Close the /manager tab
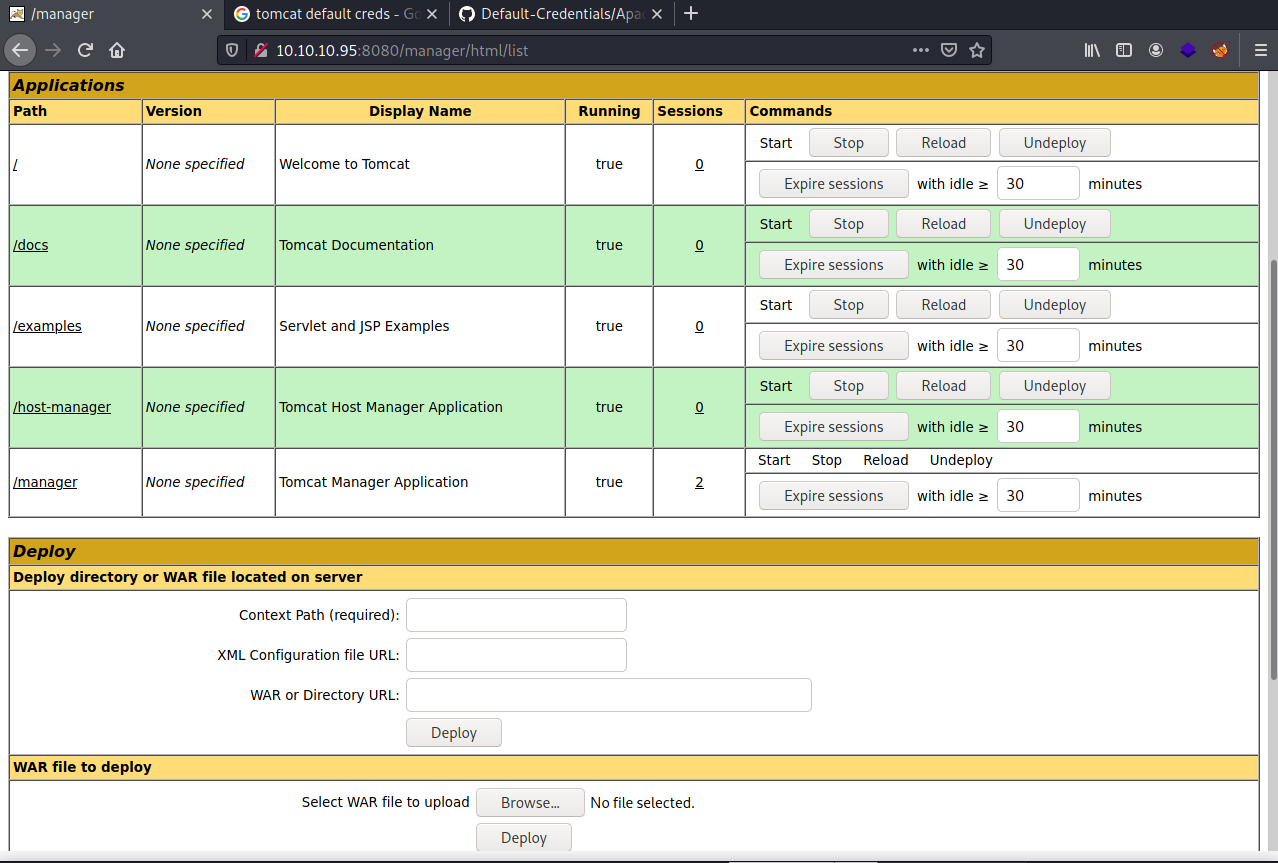Screen dimensions: 1278x863 tap(207, 14)
